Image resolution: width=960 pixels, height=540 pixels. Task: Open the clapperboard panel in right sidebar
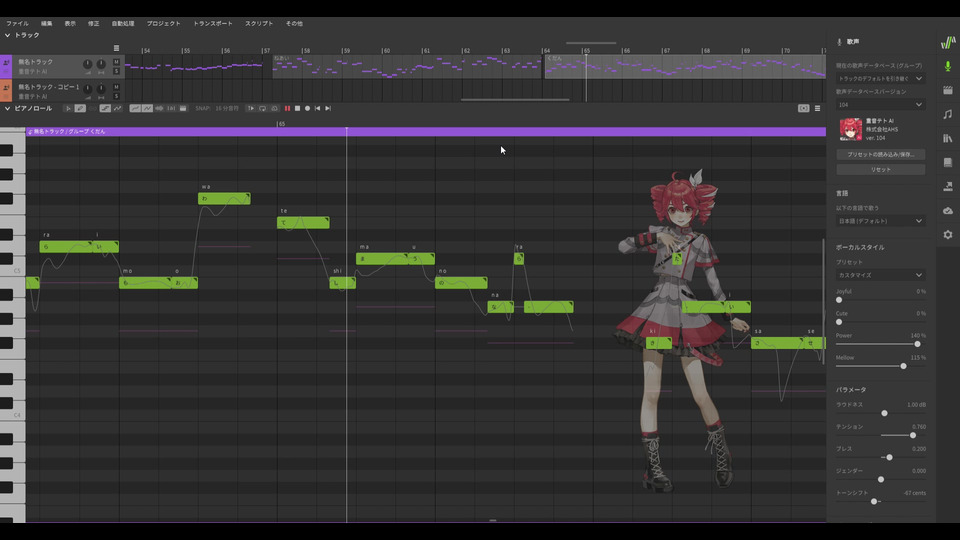[948, 90]
